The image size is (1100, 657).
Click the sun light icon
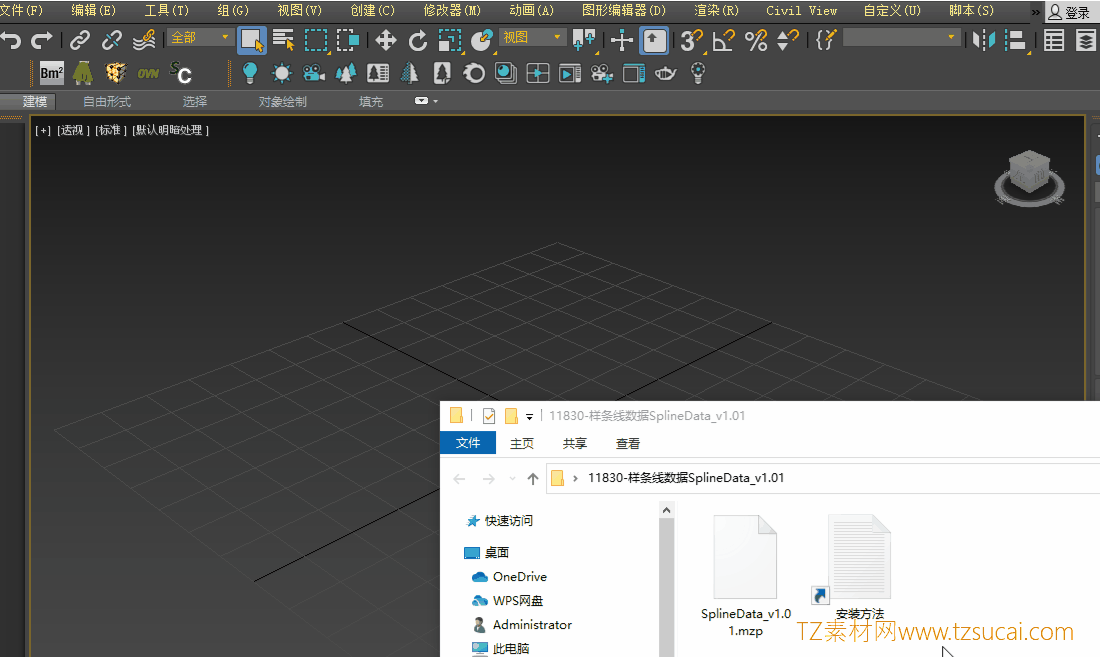point(282,73)
